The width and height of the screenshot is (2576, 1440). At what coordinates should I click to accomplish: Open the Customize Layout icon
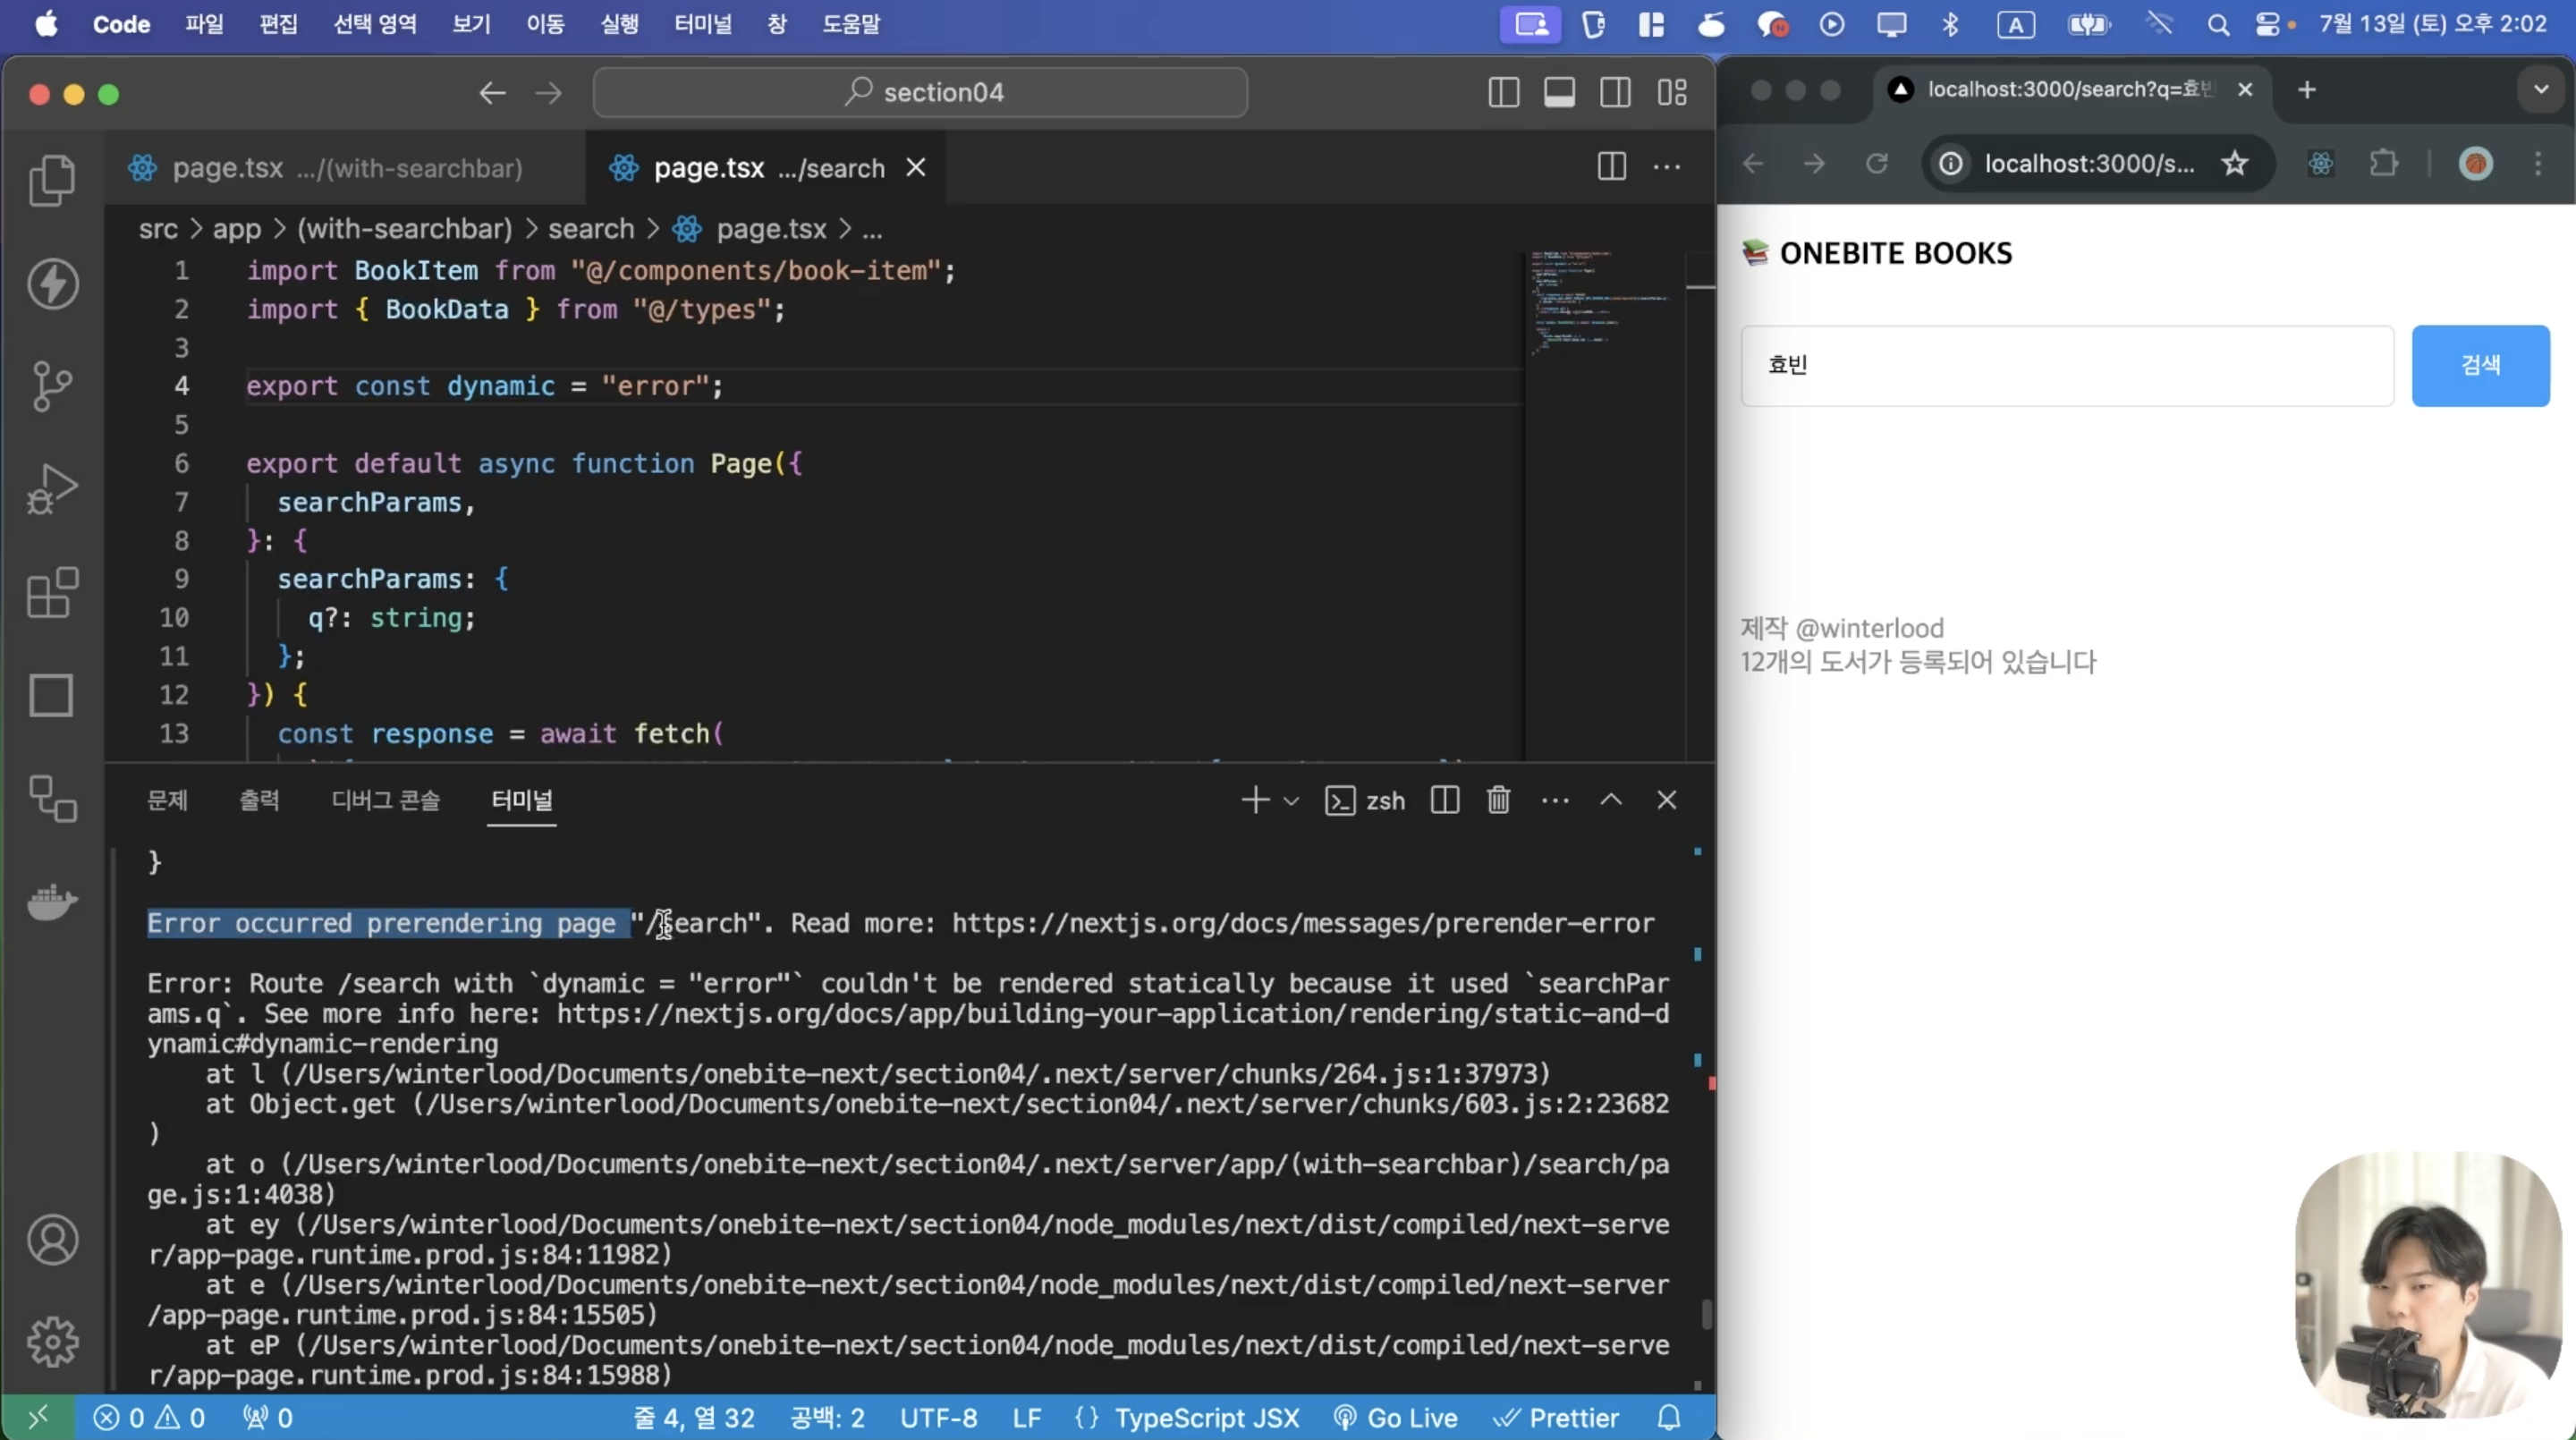1672,93
